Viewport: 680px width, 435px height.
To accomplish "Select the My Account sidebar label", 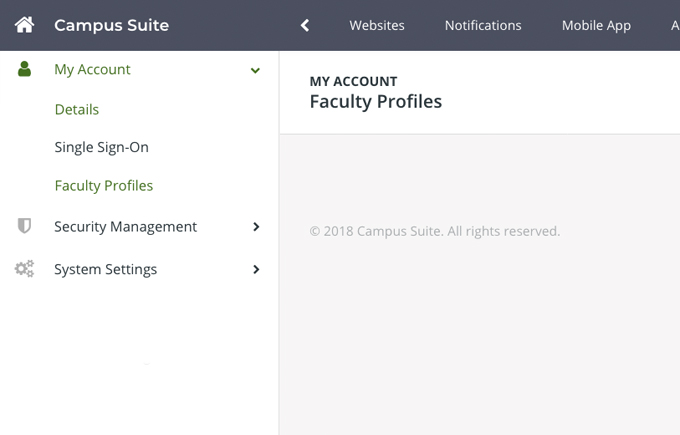I will pyautogui.click(x=92, y=70).
